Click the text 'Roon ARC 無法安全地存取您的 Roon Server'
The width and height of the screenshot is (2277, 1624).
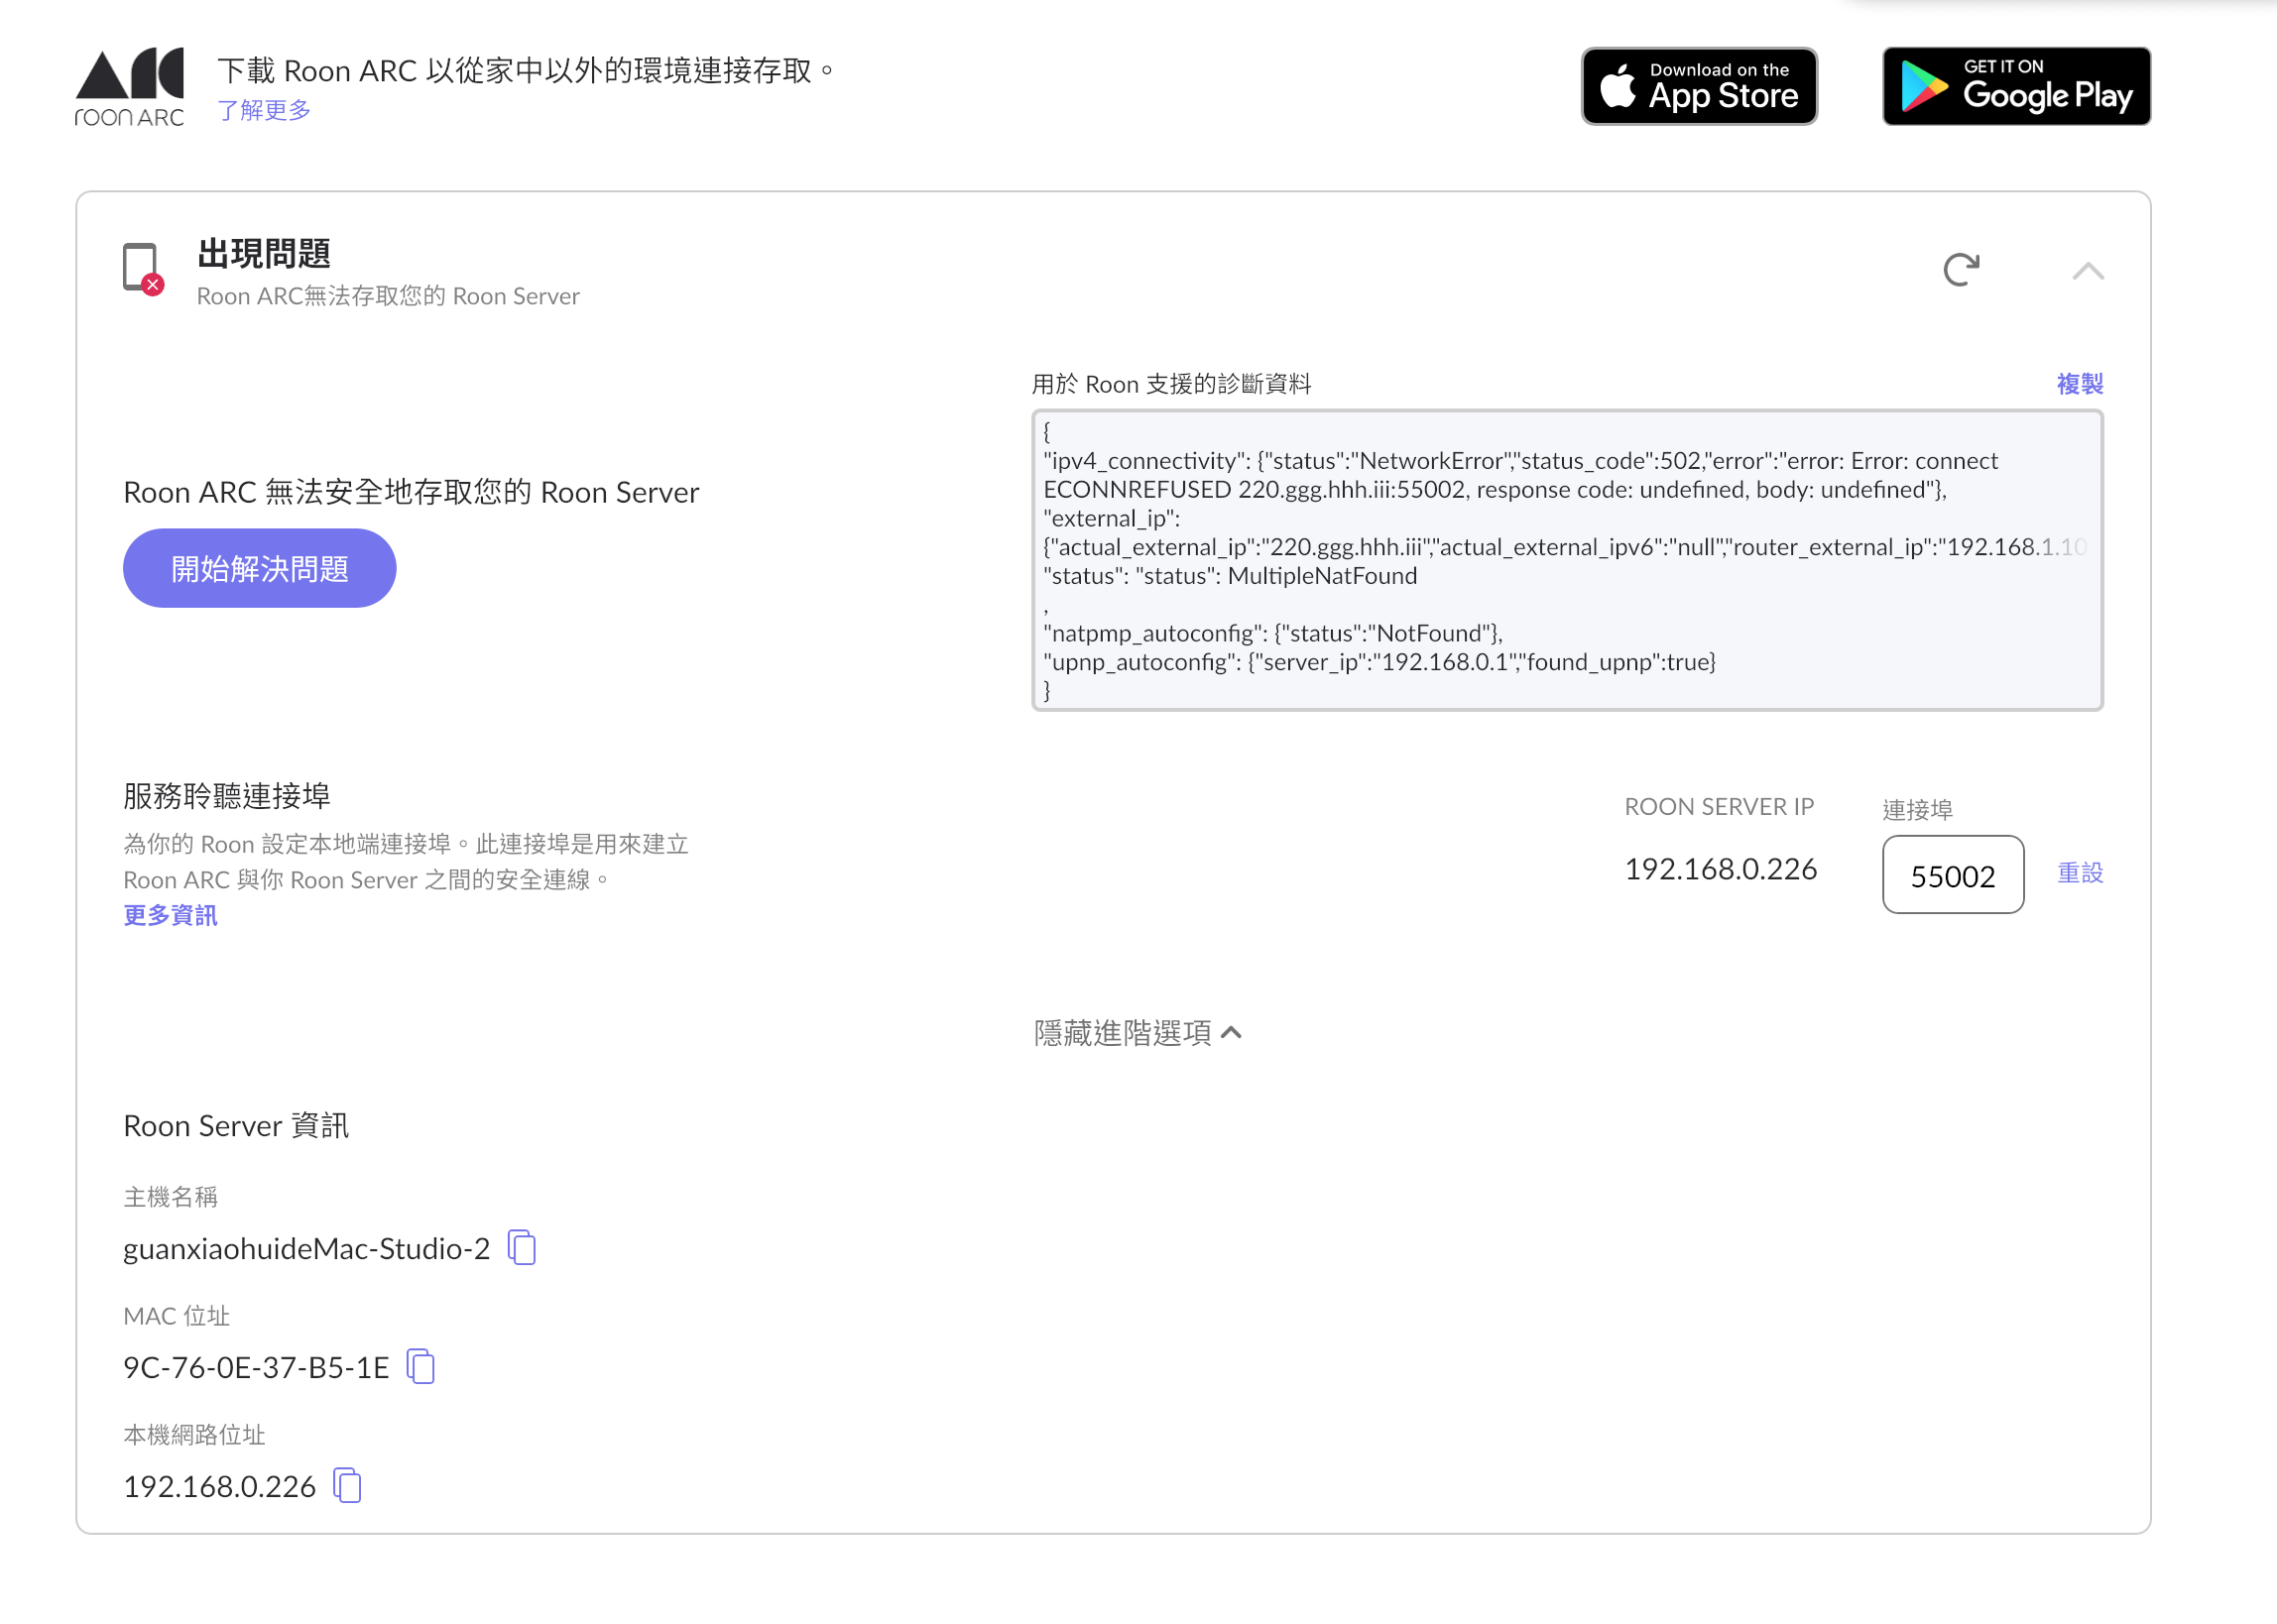[x=411, y=493]
